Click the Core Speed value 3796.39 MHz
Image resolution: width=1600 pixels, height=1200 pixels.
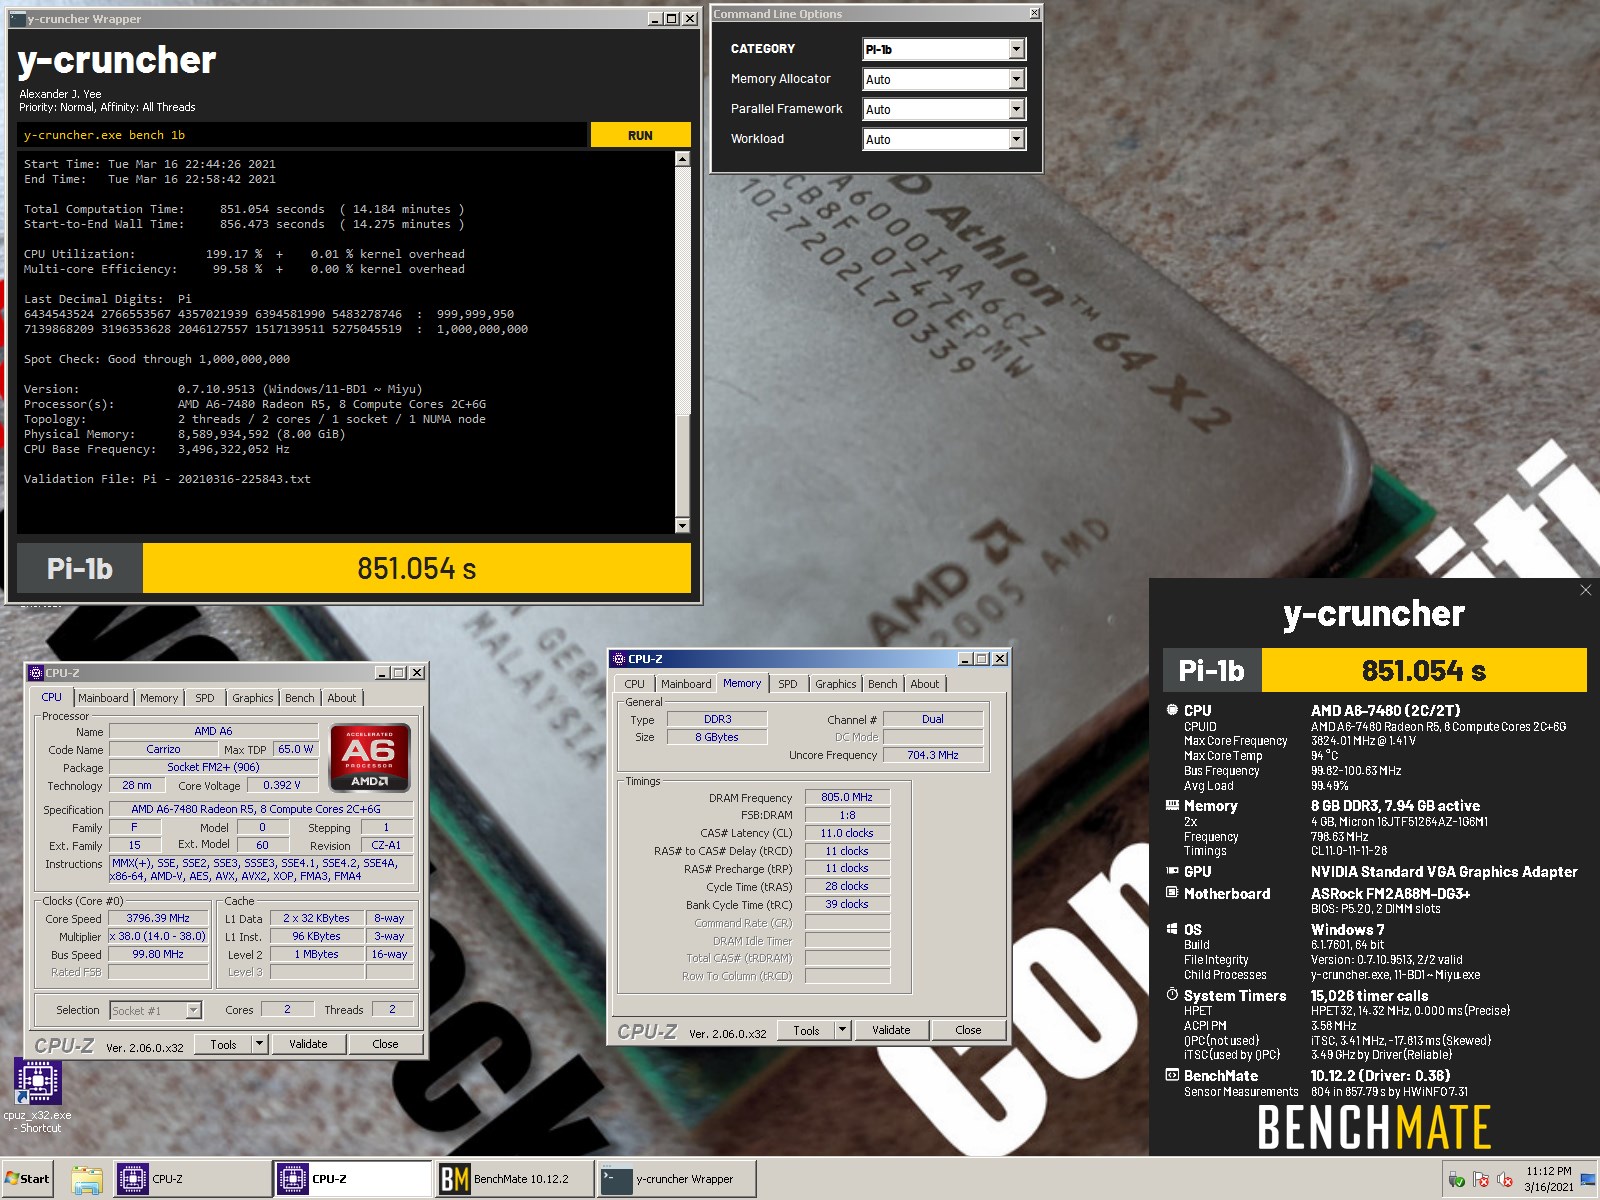pos(158,918)
